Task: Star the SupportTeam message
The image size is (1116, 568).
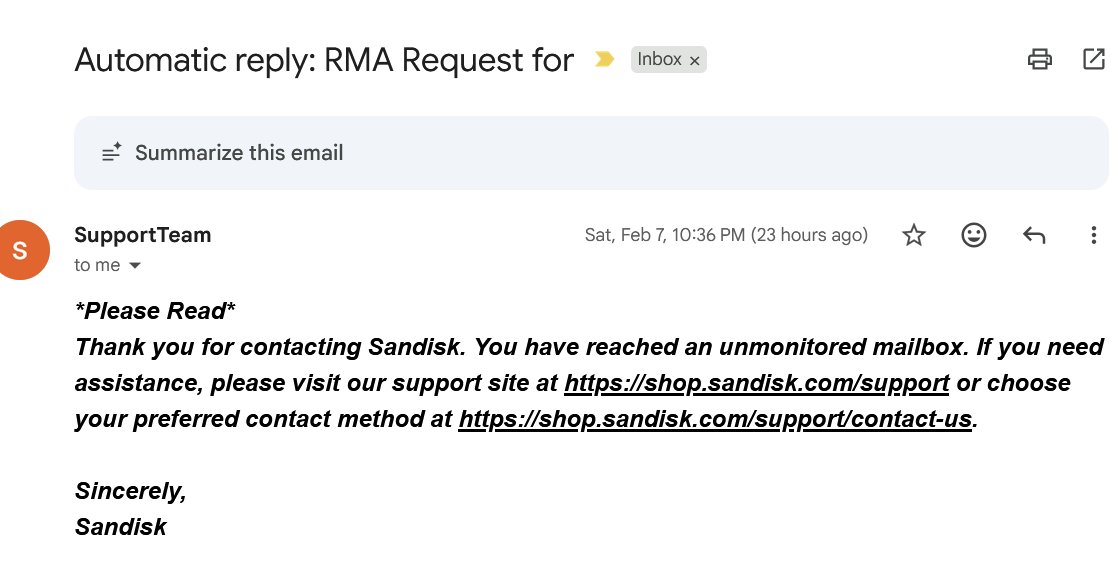Action: pyautogui.click(x=914, y=235)
